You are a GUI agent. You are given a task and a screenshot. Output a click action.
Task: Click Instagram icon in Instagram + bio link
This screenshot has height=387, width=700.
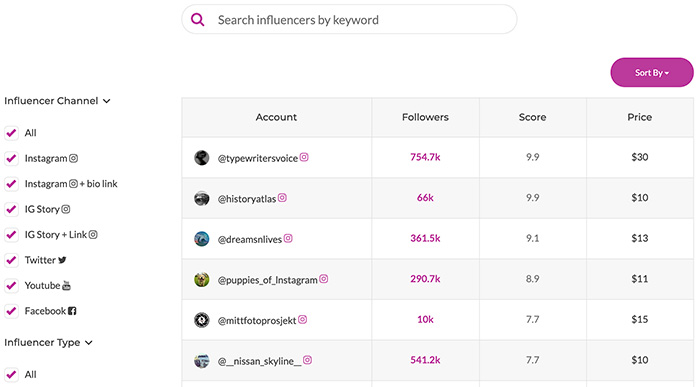click(x=73, y=183)
